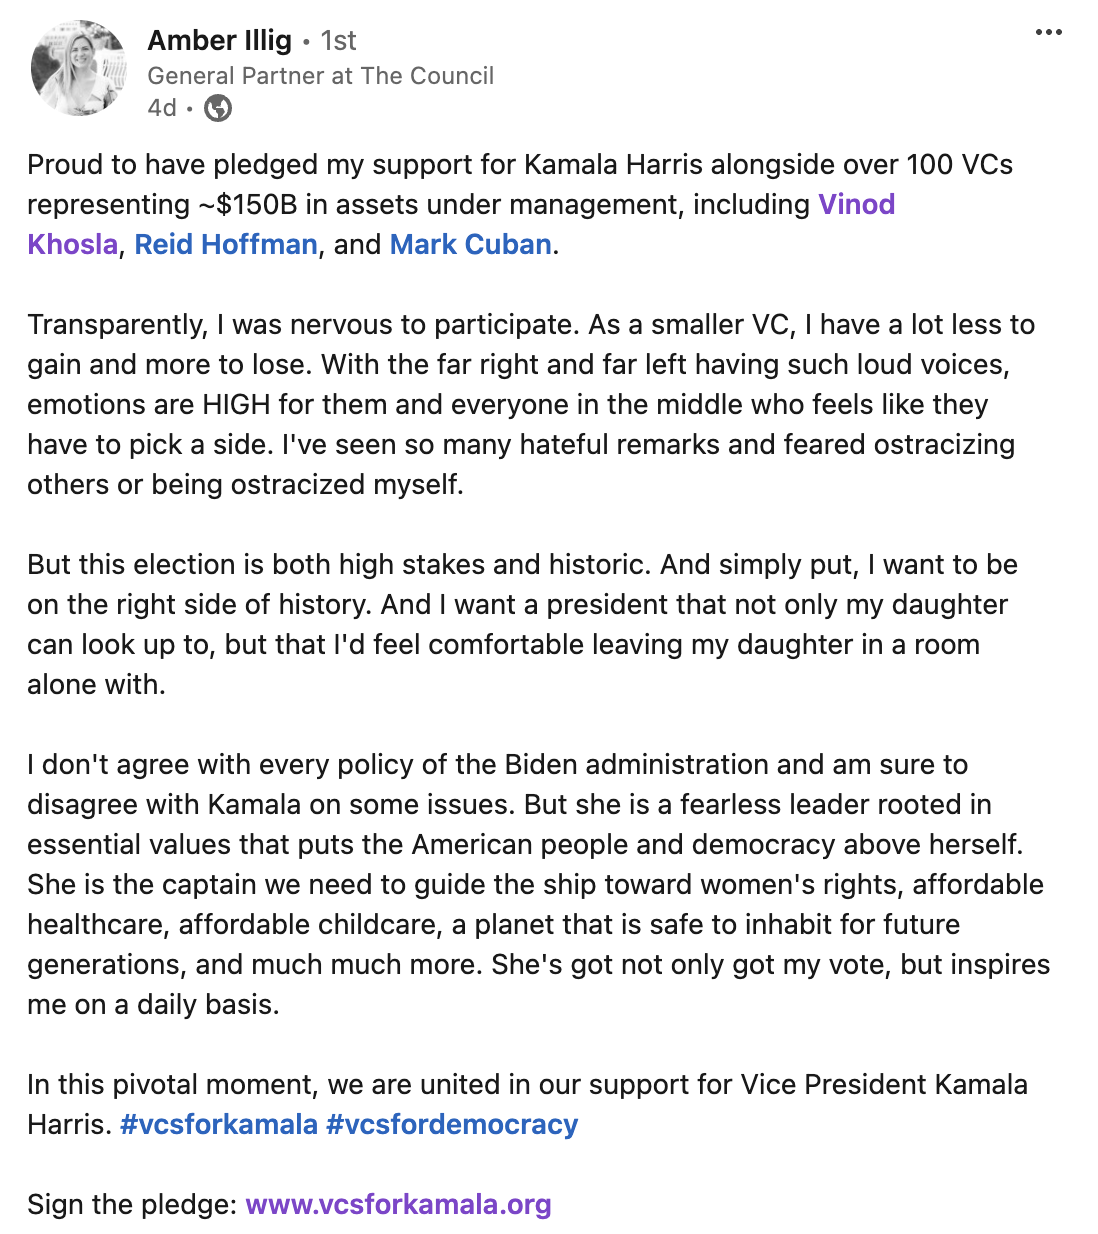Click the 'Sign the pledge:' label text

[132, 1205]
